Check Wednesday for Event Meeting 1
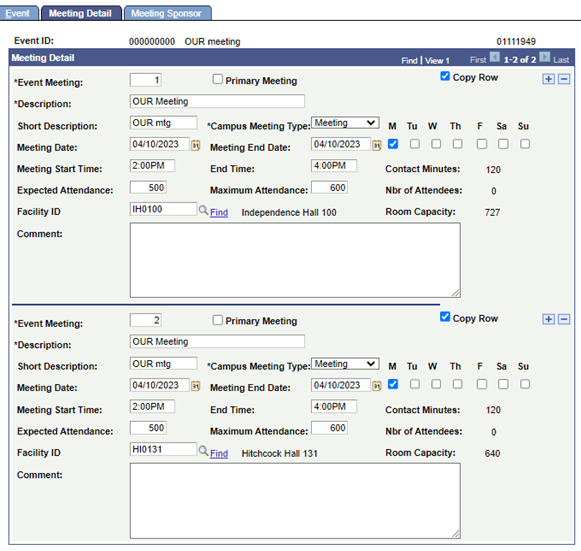This screenshot has height=551, width=581. tap(436, 144)
